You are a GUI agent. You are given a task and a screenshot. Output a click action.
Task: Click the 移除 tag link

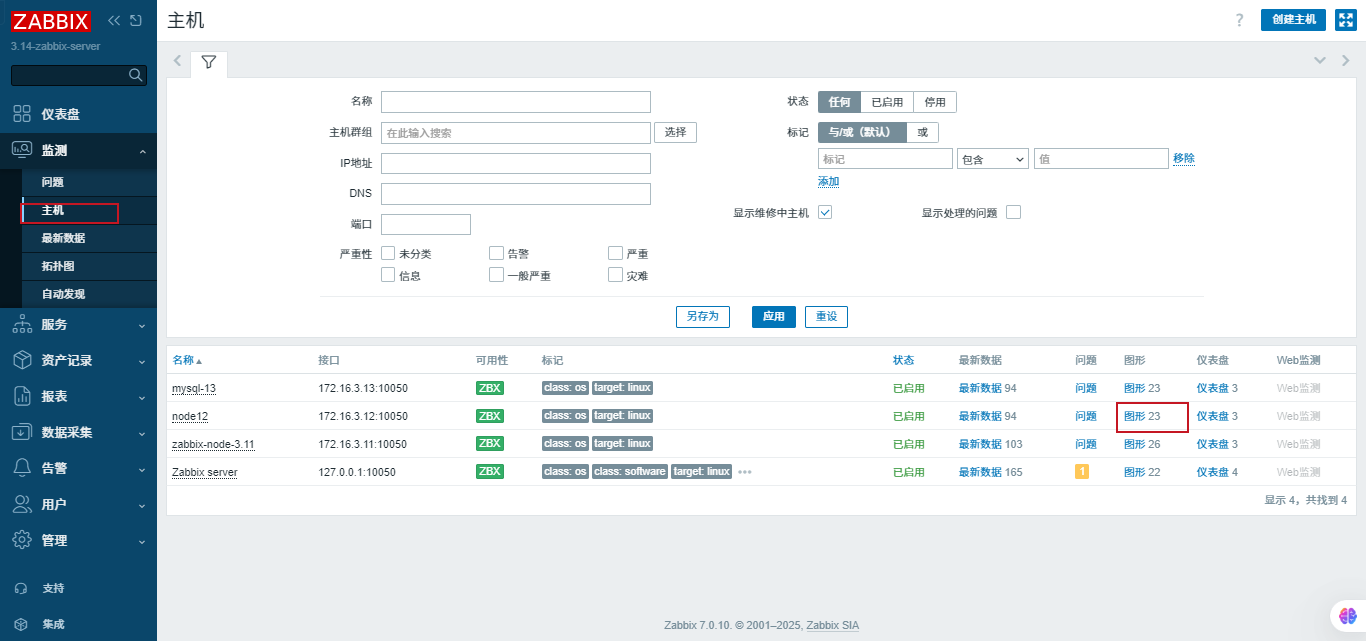point(1184,158)
